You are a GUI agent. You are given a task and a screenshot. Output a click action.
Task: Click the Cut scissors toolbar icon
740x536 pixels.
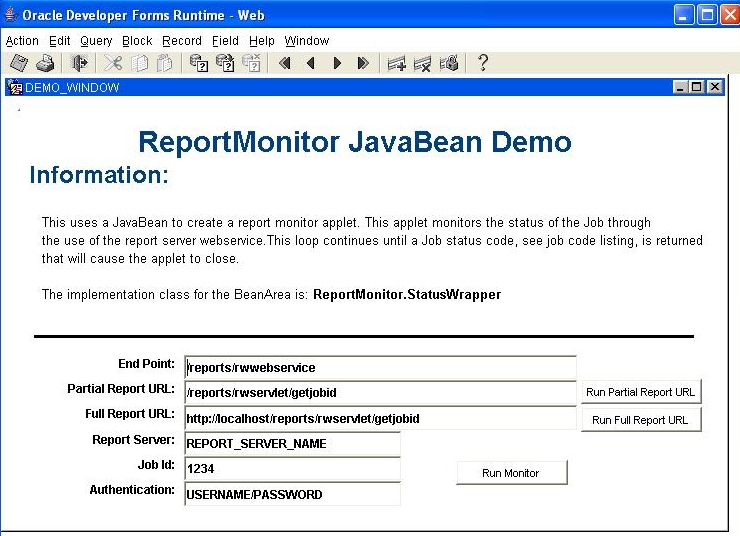pos(113,63)
